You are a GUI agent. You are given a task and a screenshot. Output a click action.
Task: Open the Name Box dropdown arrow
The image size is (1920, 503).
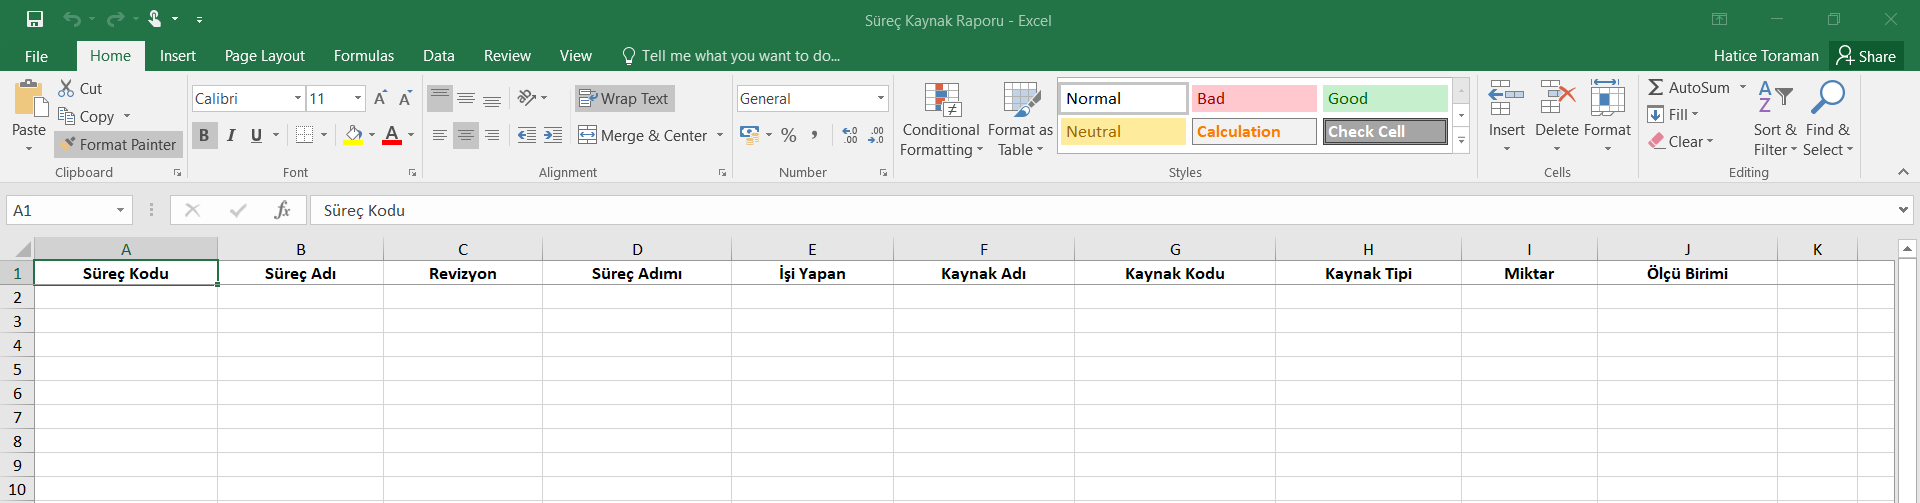(x=120, y=210)
